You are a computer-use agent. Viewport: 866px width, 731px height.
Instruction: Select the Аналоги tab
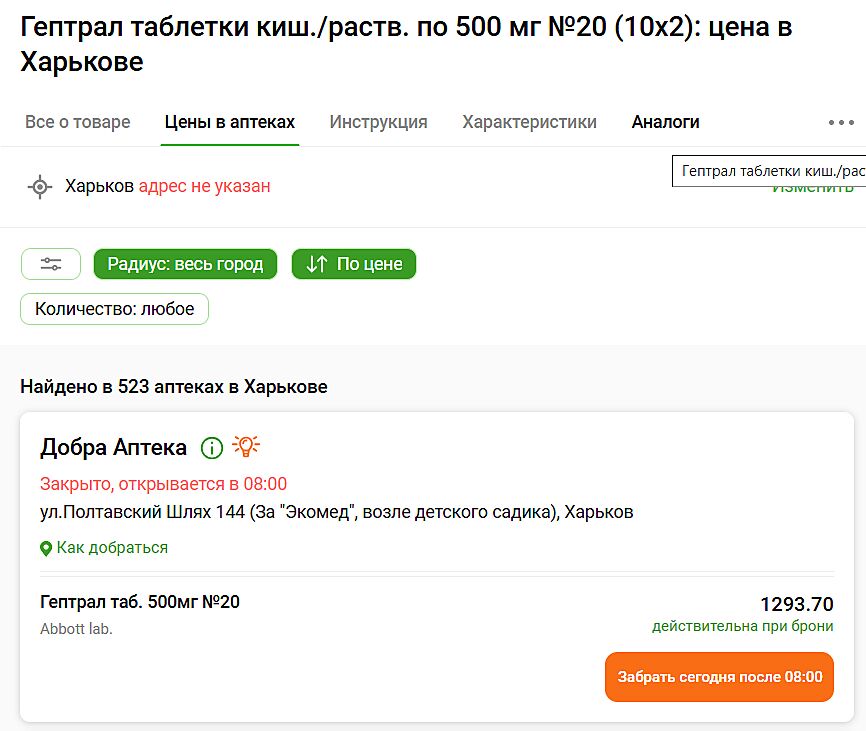(x=665, y=122)
